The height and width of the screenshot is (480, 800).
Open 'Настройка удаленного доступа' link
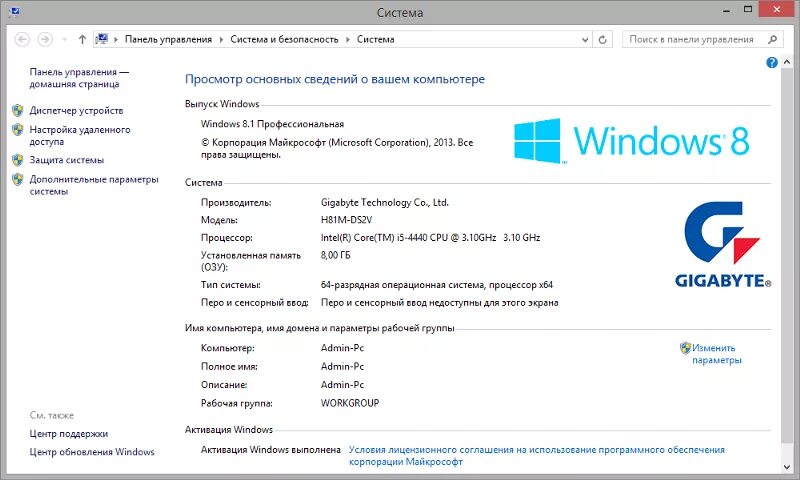click(x=80, y=136)
